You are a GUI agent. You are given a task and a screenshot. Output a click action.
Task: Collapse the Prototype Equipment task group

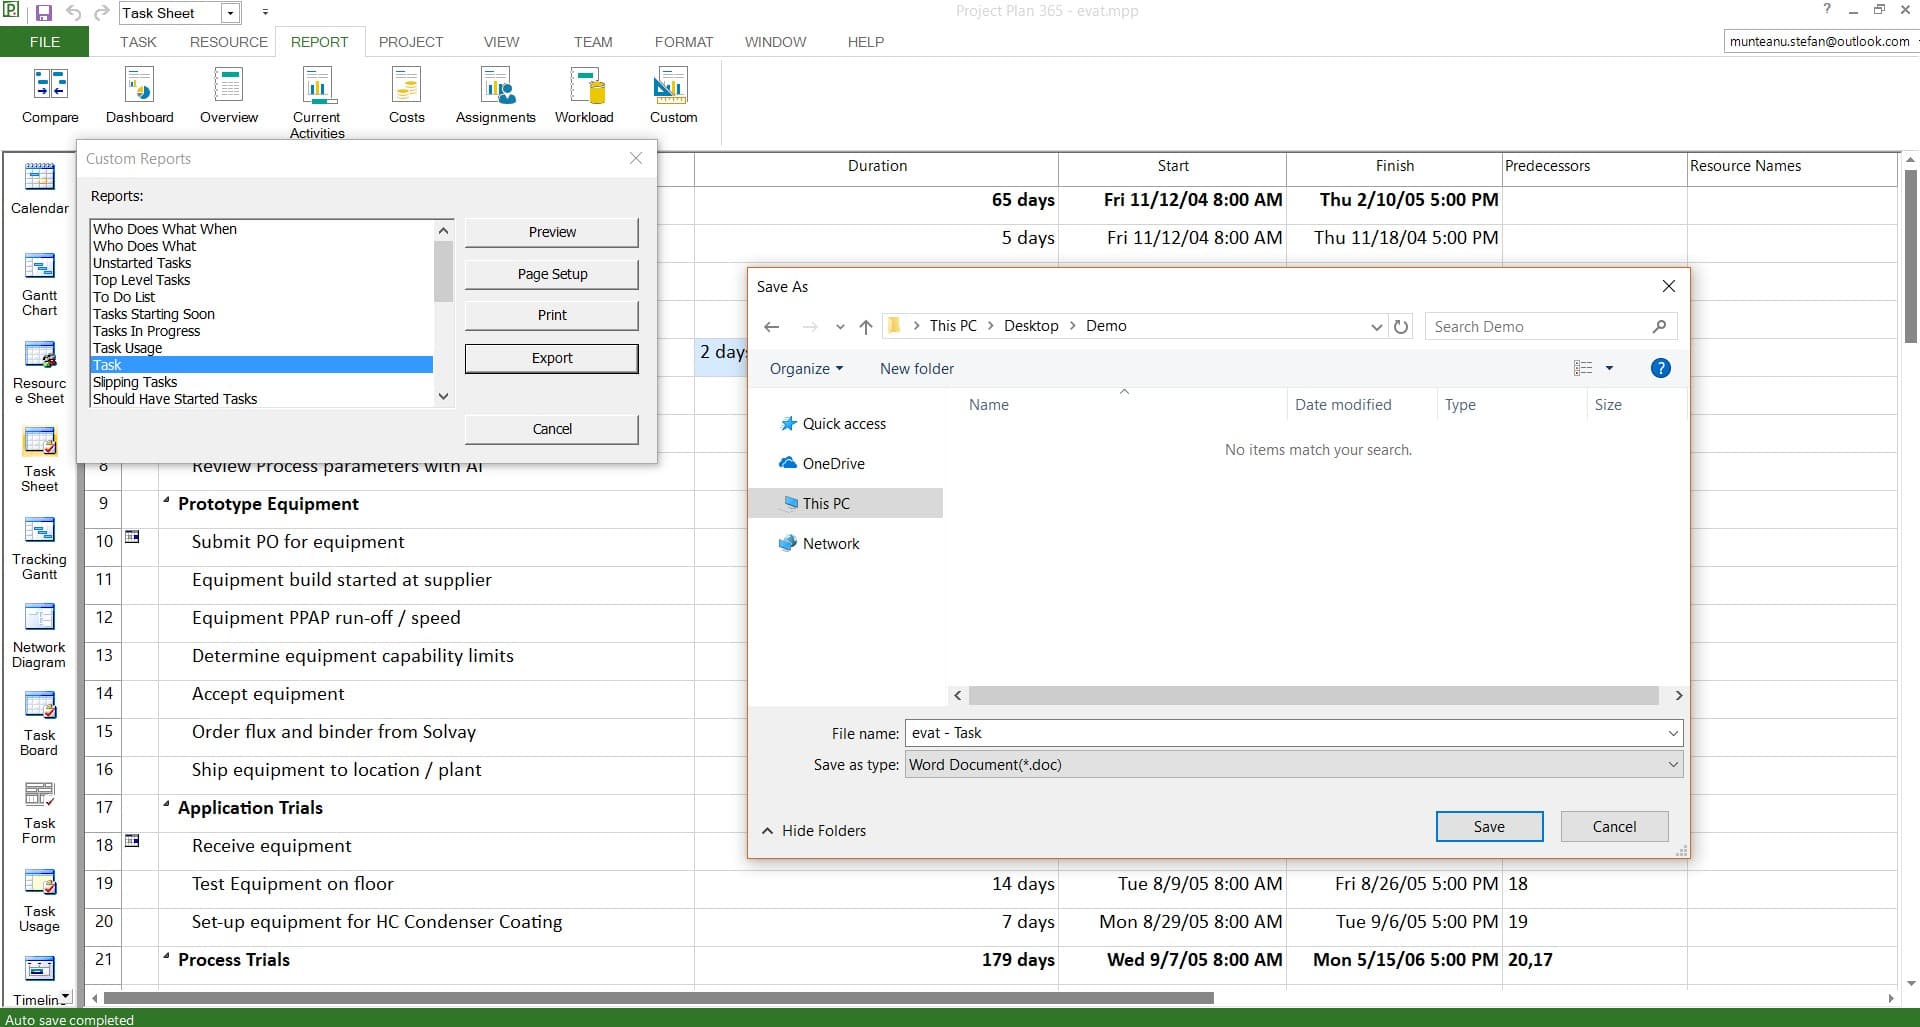tap(166, 503)
